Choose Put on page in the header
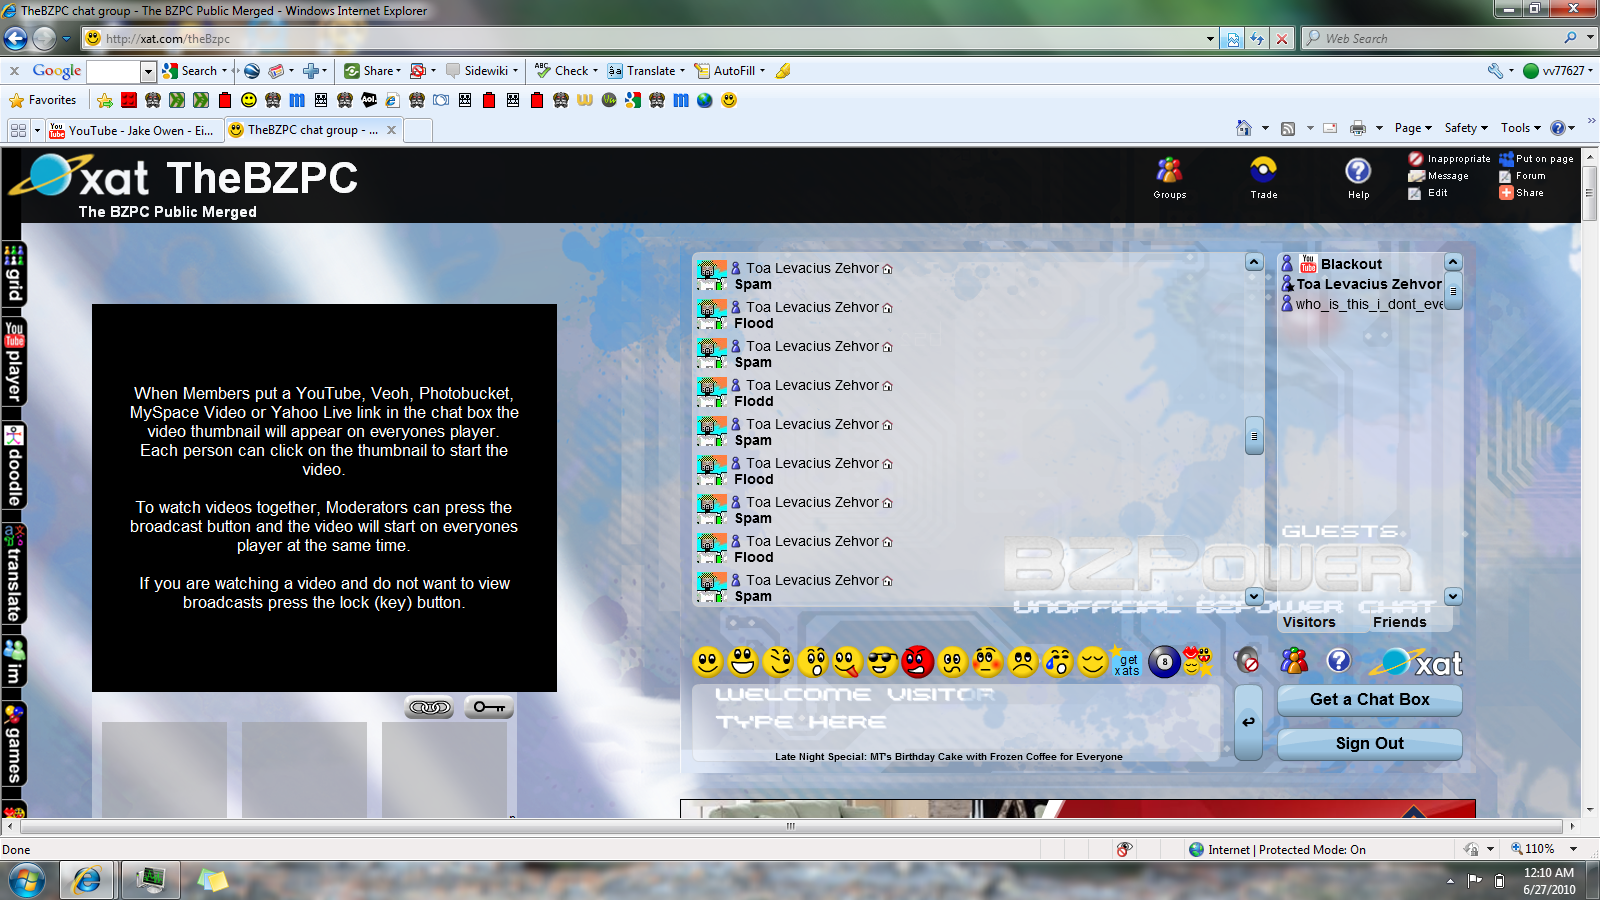Image resolution: width=1600 pixels, height=900 pixels. [1536, 159]
